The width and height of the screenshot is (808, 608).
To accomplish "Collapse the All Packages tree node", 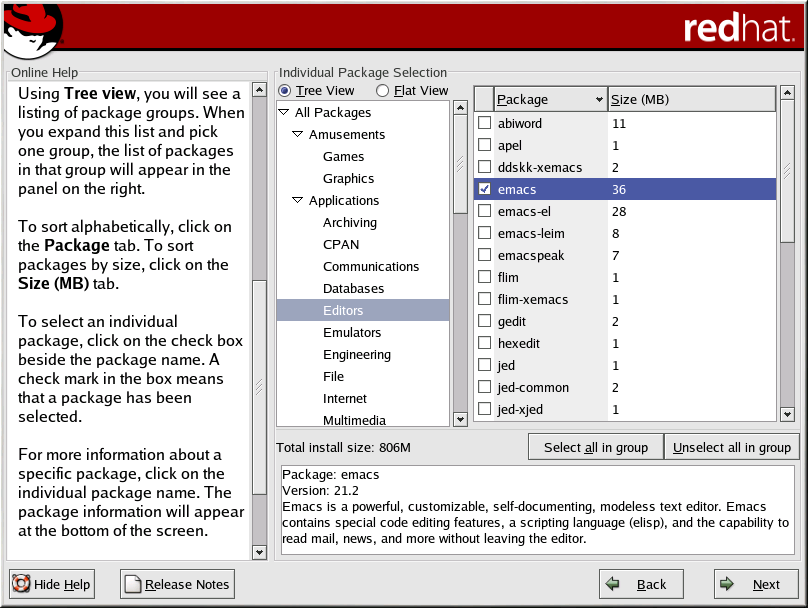I will click(285, 113).
